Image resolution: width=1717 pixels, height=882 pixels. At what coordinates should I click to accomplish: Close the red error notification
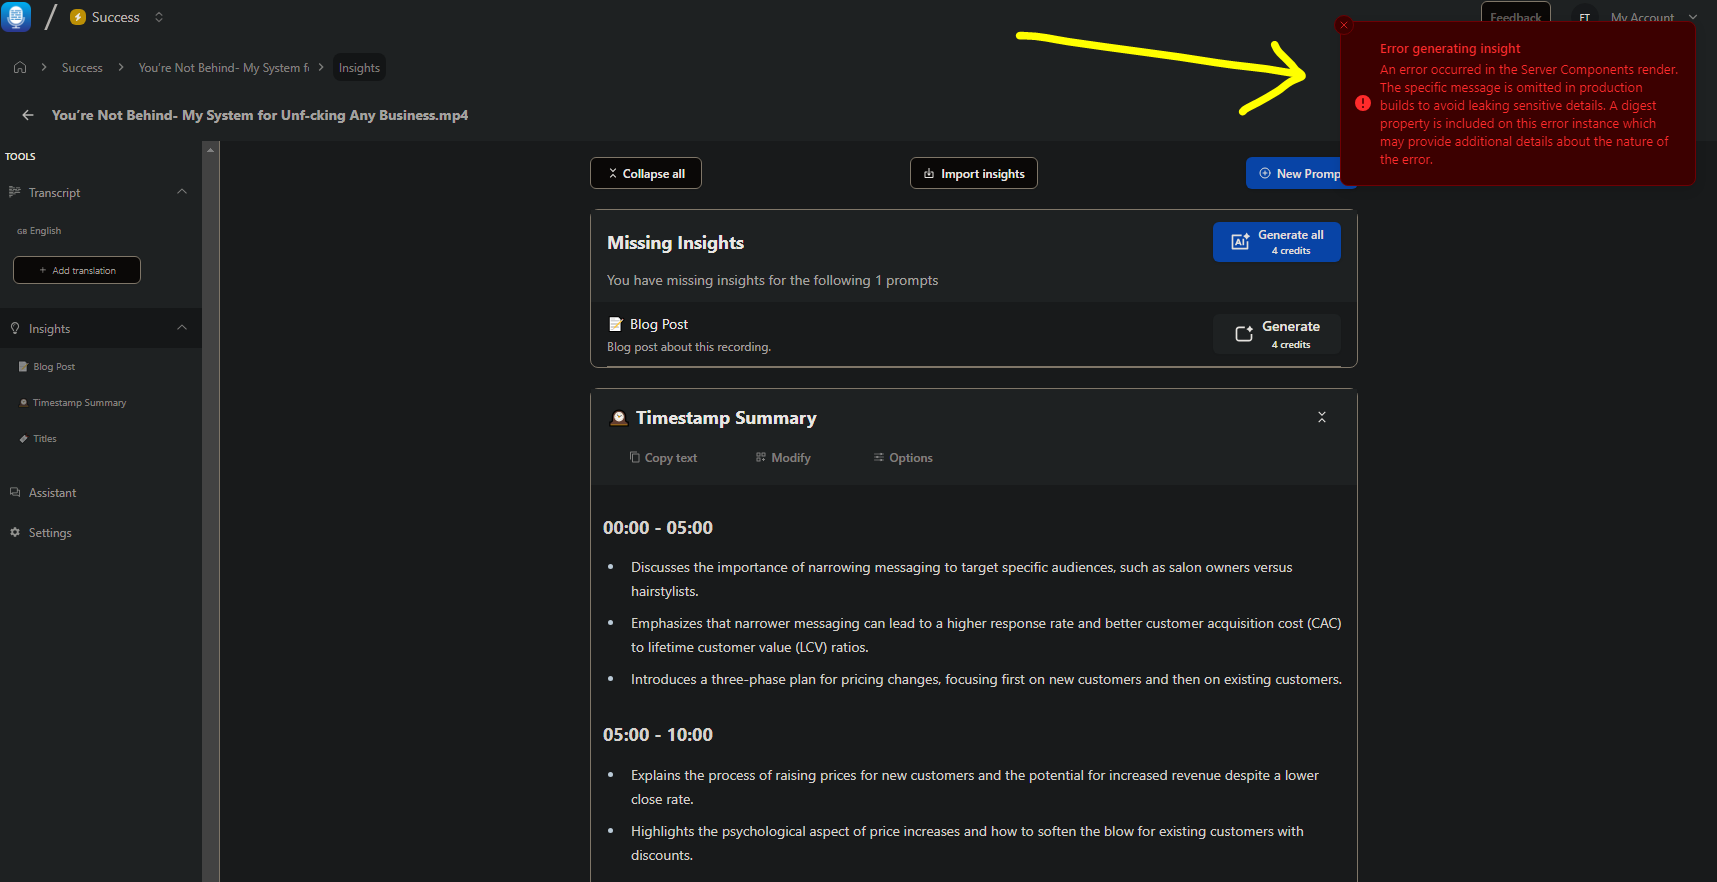coord(1344,25)
